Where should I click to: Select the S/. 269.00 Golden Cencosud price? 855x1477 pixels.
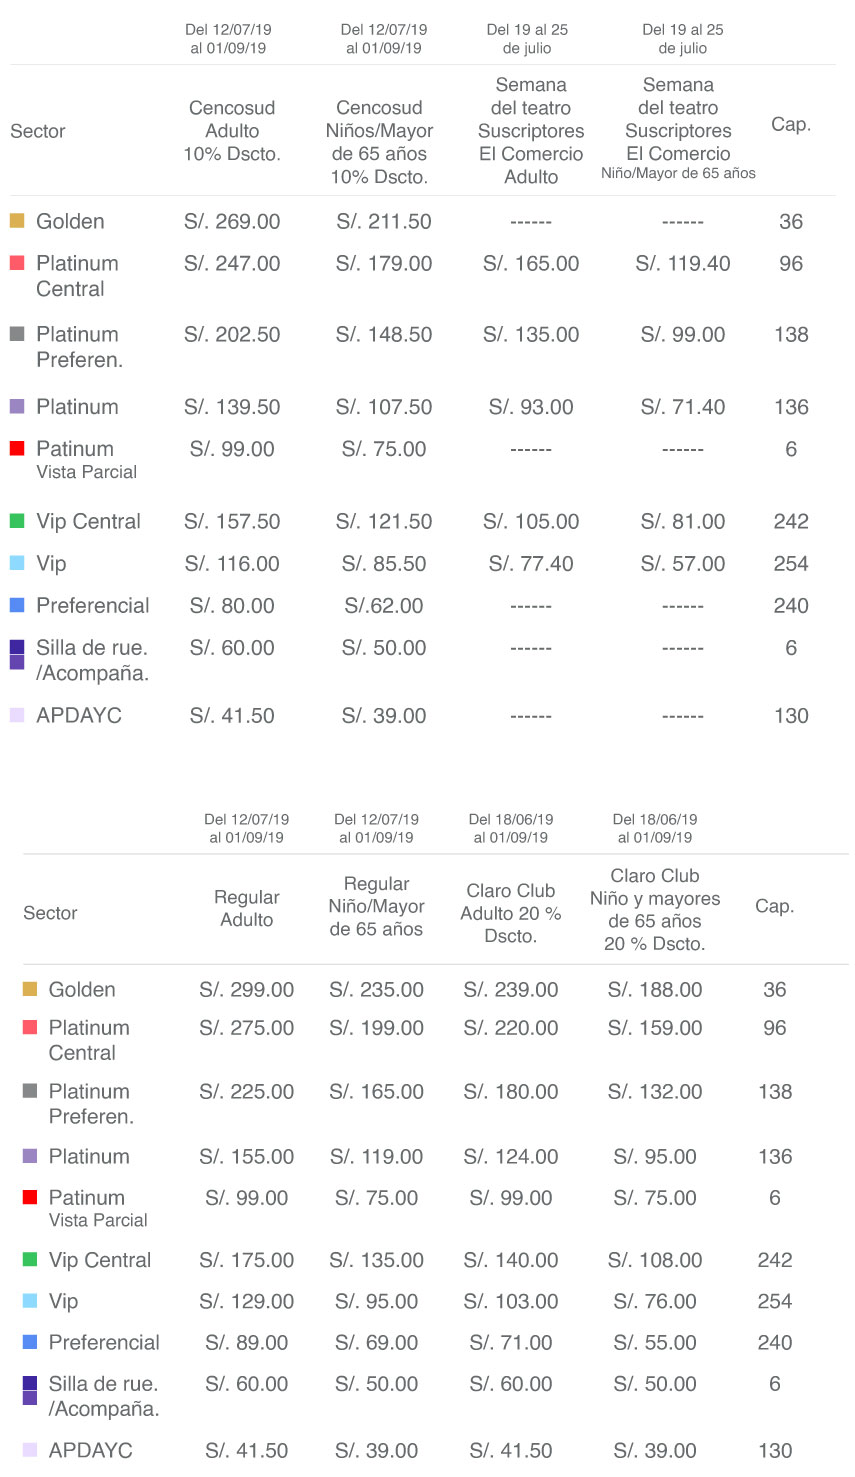coord(232,221)
